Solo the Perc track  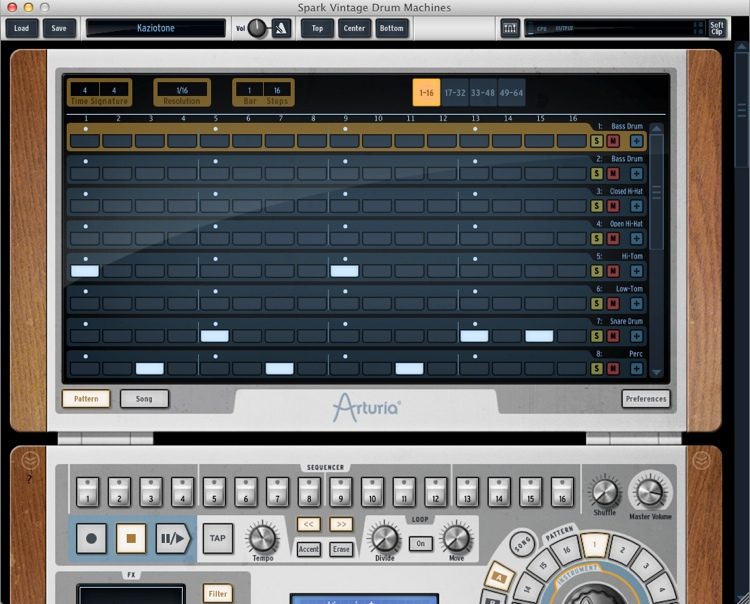pyautogui.click(x=596, y=369)
